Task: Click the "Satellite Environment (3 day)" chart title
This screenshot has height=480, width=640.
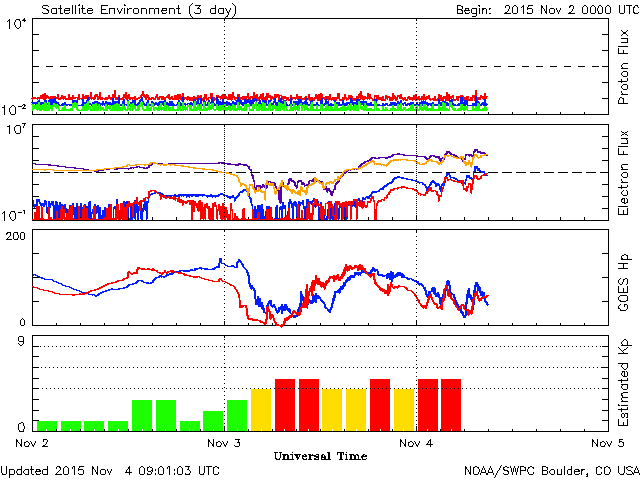Action: click(x=126, y=9)
